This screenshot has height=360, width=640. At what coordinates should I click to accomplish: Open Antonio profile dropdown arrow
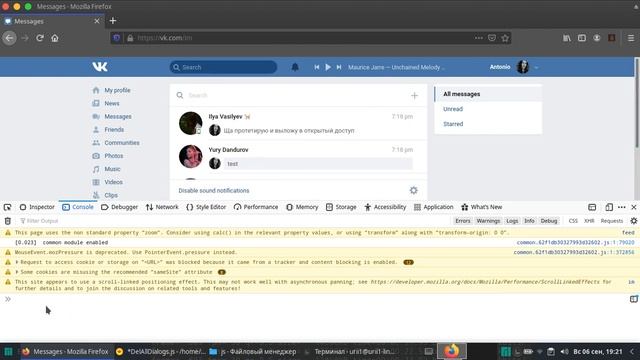click(x=536, y=67)
